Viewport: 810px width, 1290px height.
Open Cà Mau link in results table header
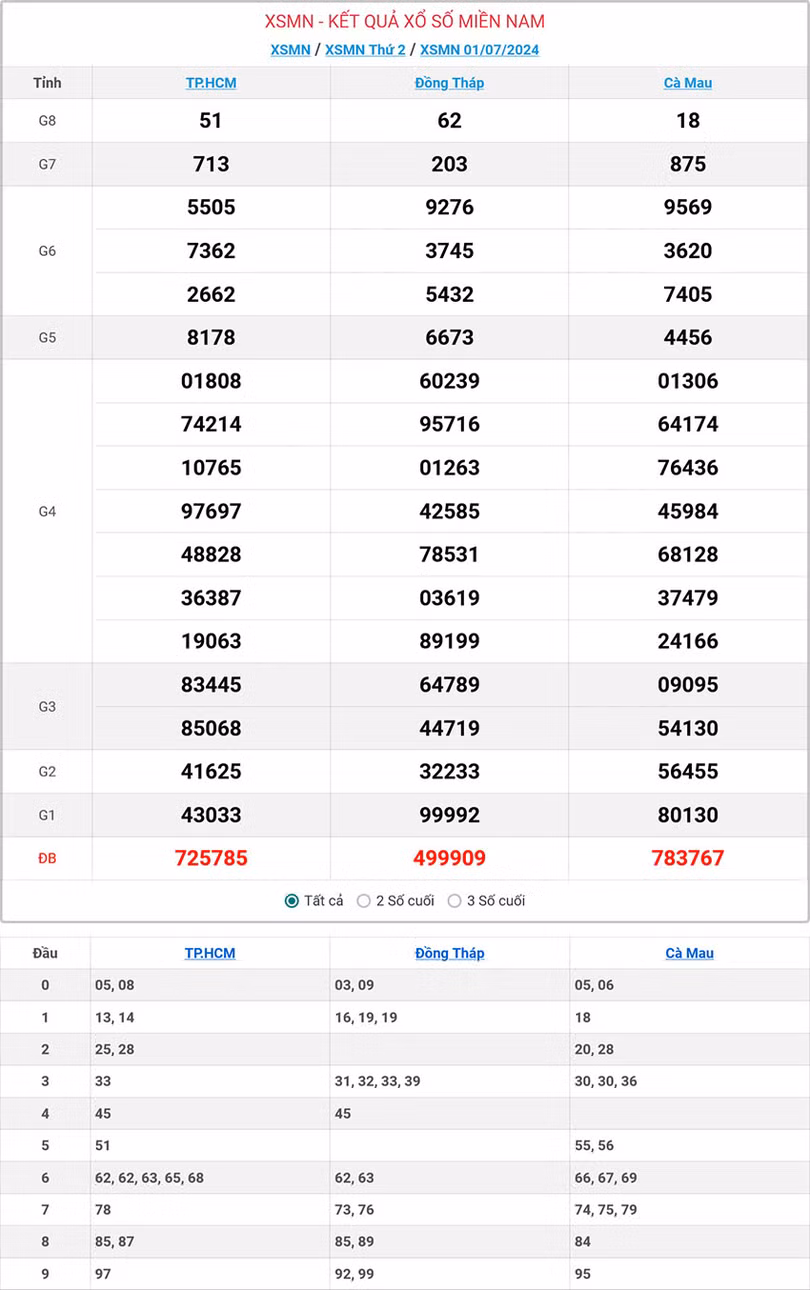688,83
